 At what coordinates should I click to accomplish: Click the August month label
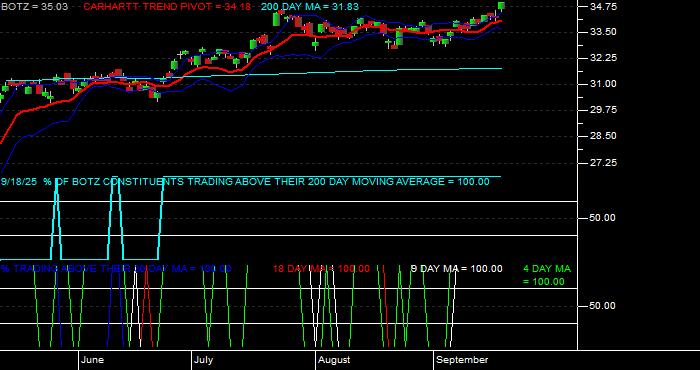coord(334,360)
